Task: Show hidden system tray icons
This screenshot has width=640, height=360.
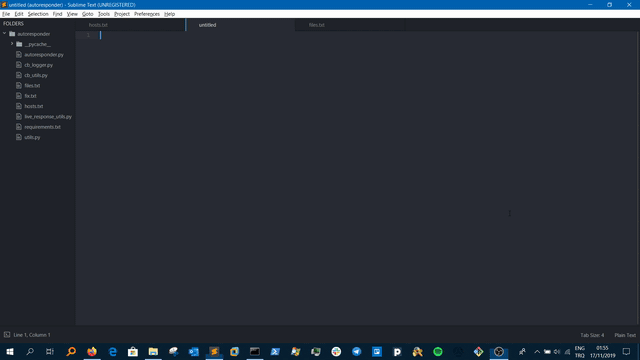Action: [x=537, y=351]
